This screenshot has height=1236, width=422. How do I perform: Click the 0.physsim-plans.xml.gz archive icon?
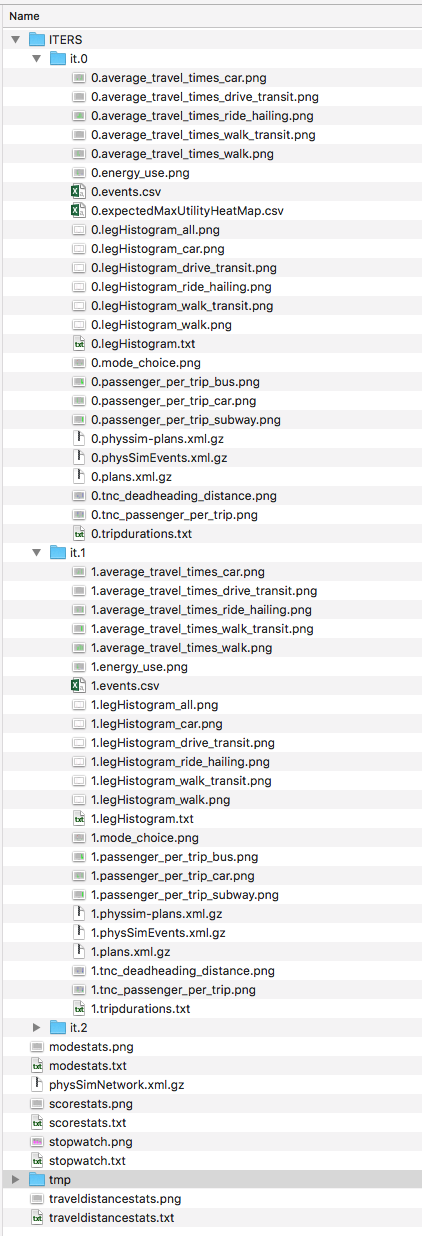coord(79,439)
